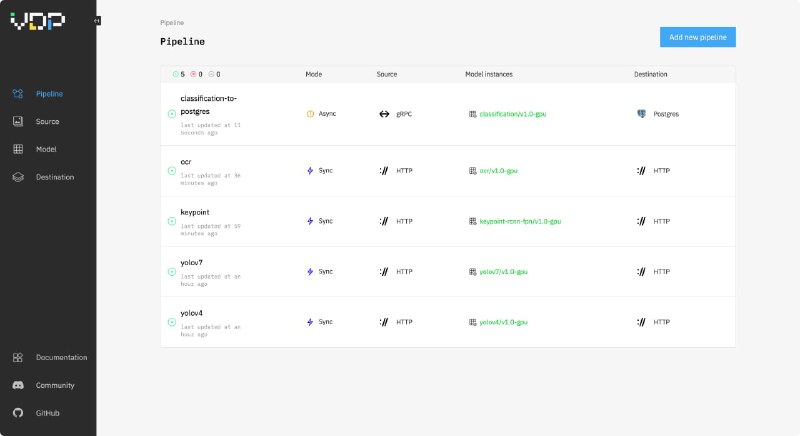This screenshot has height=436, width=800.
Task: Collapse the sidebar with the arrow toggle
Action: click(x=97, y=20)
